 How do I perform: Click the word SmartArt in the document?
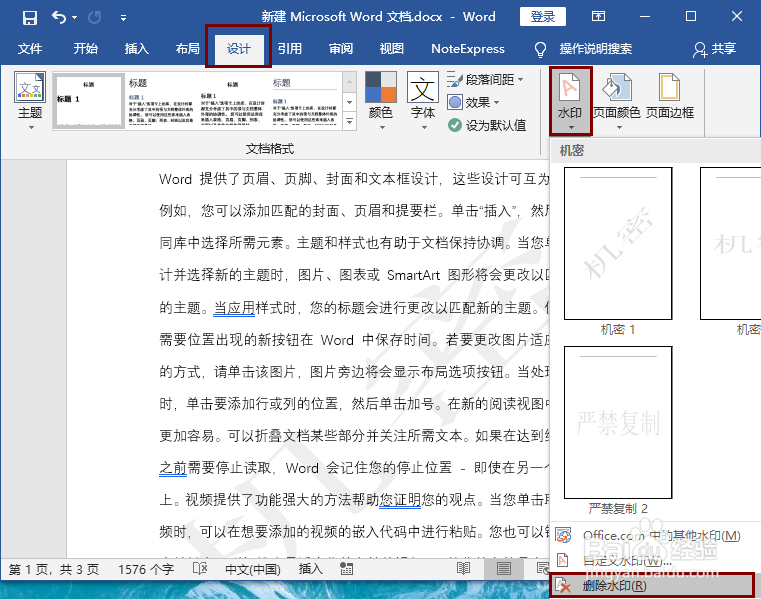click(413, 276)
